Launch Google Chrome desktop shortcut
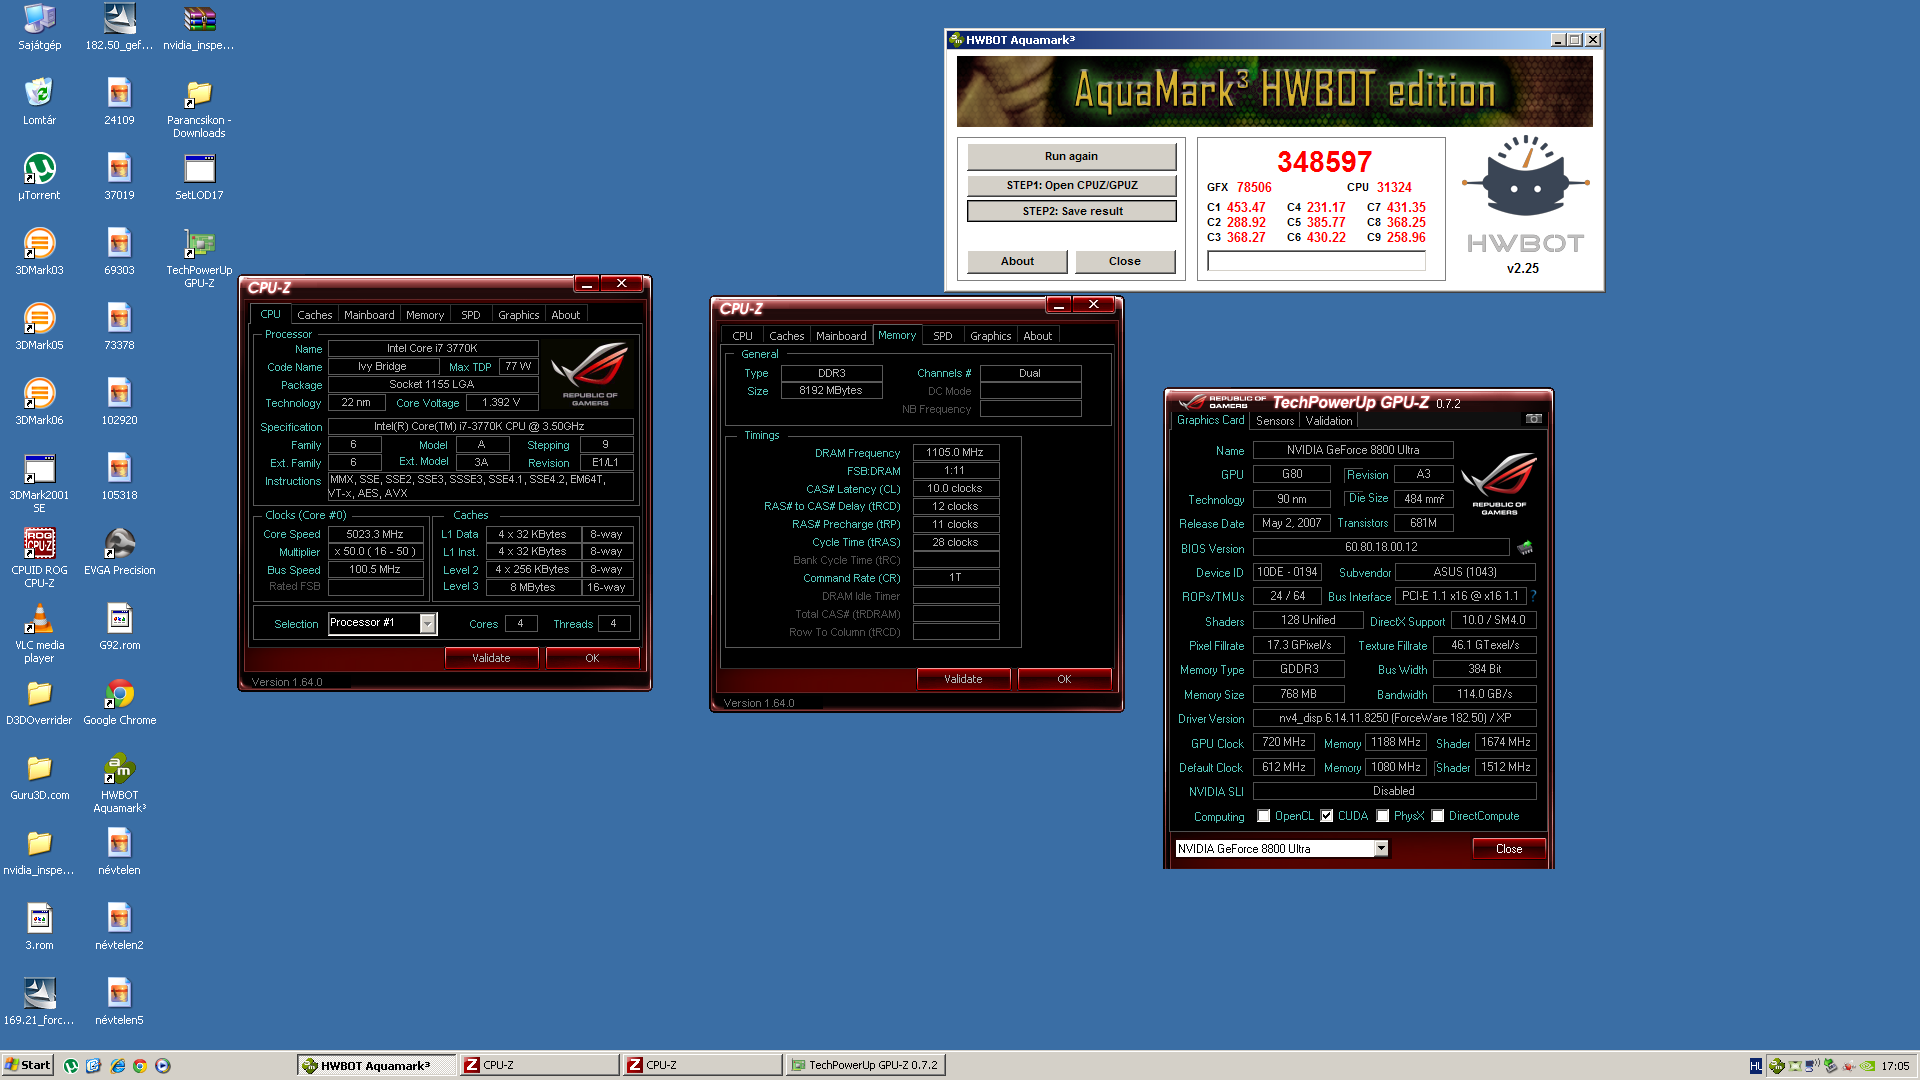The height and width of the screenshot is (1080, 1920). (119, 701)
